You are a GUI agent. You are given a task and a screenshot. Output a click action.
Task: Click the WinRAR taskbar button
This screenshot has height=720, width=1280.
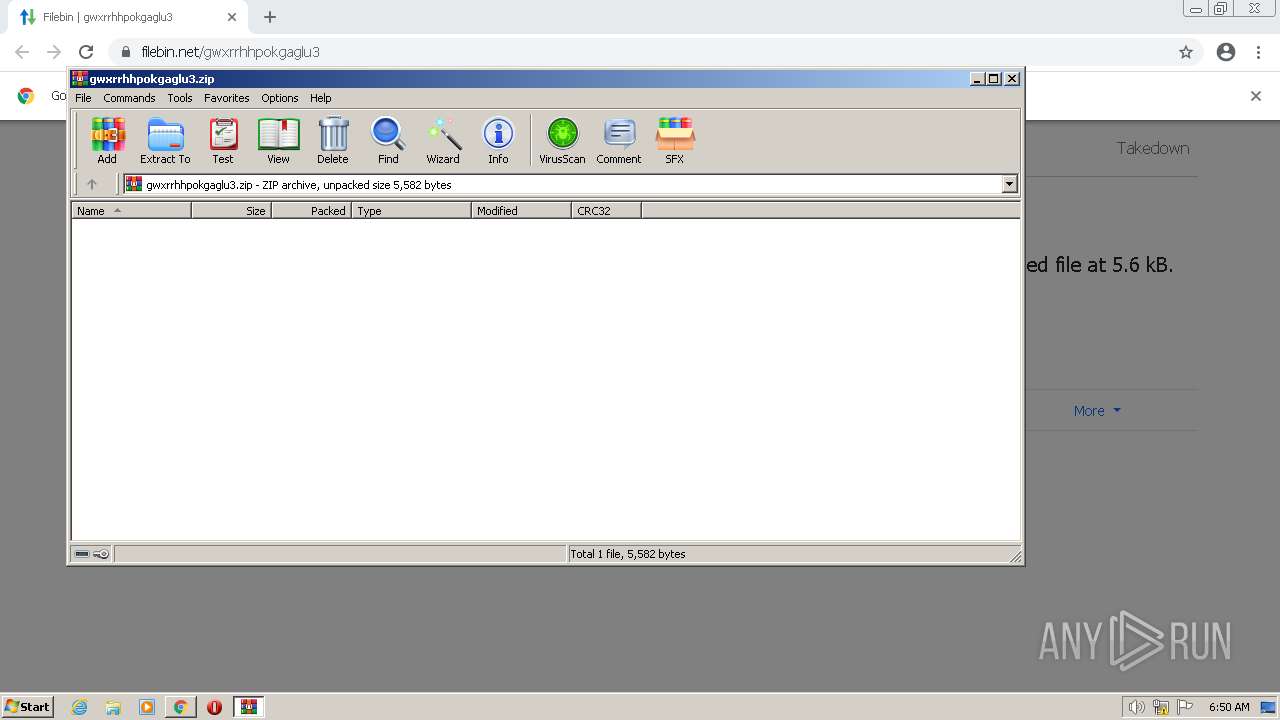tap(249, 707)
